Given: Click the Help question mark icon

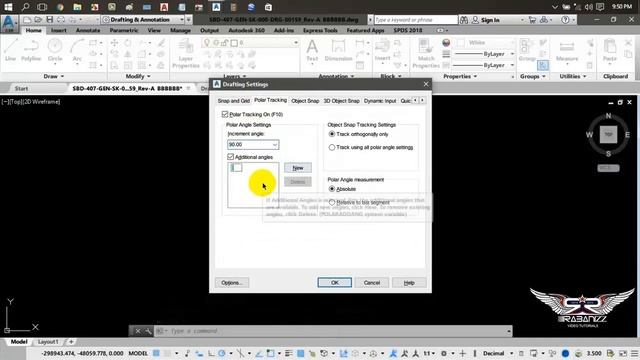Looking at the screenshot, I should click(565, 20).
